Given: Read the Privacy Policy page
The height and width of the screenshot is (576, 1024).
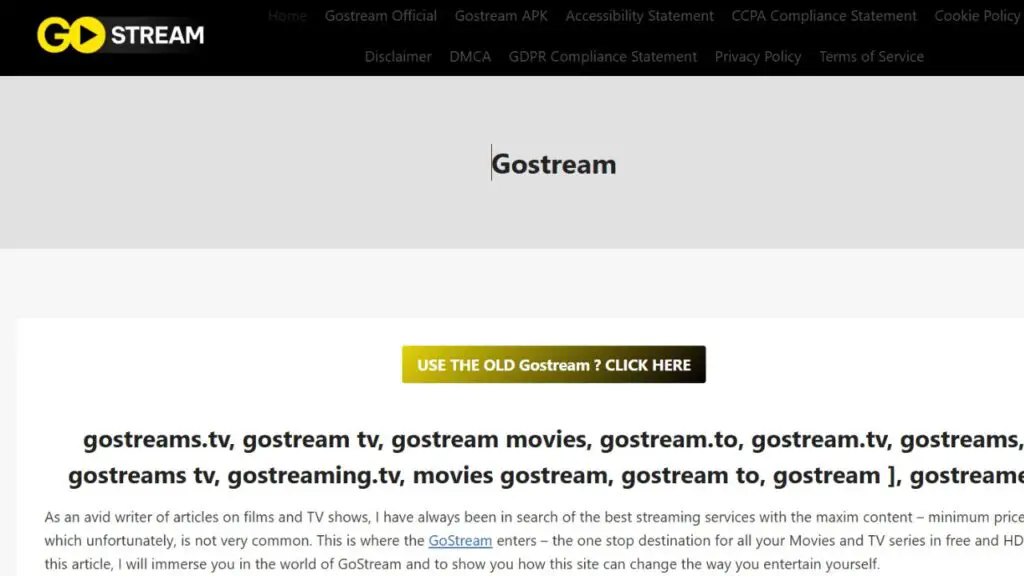Looking at the screenshot, I should click(x=757, y=57).
